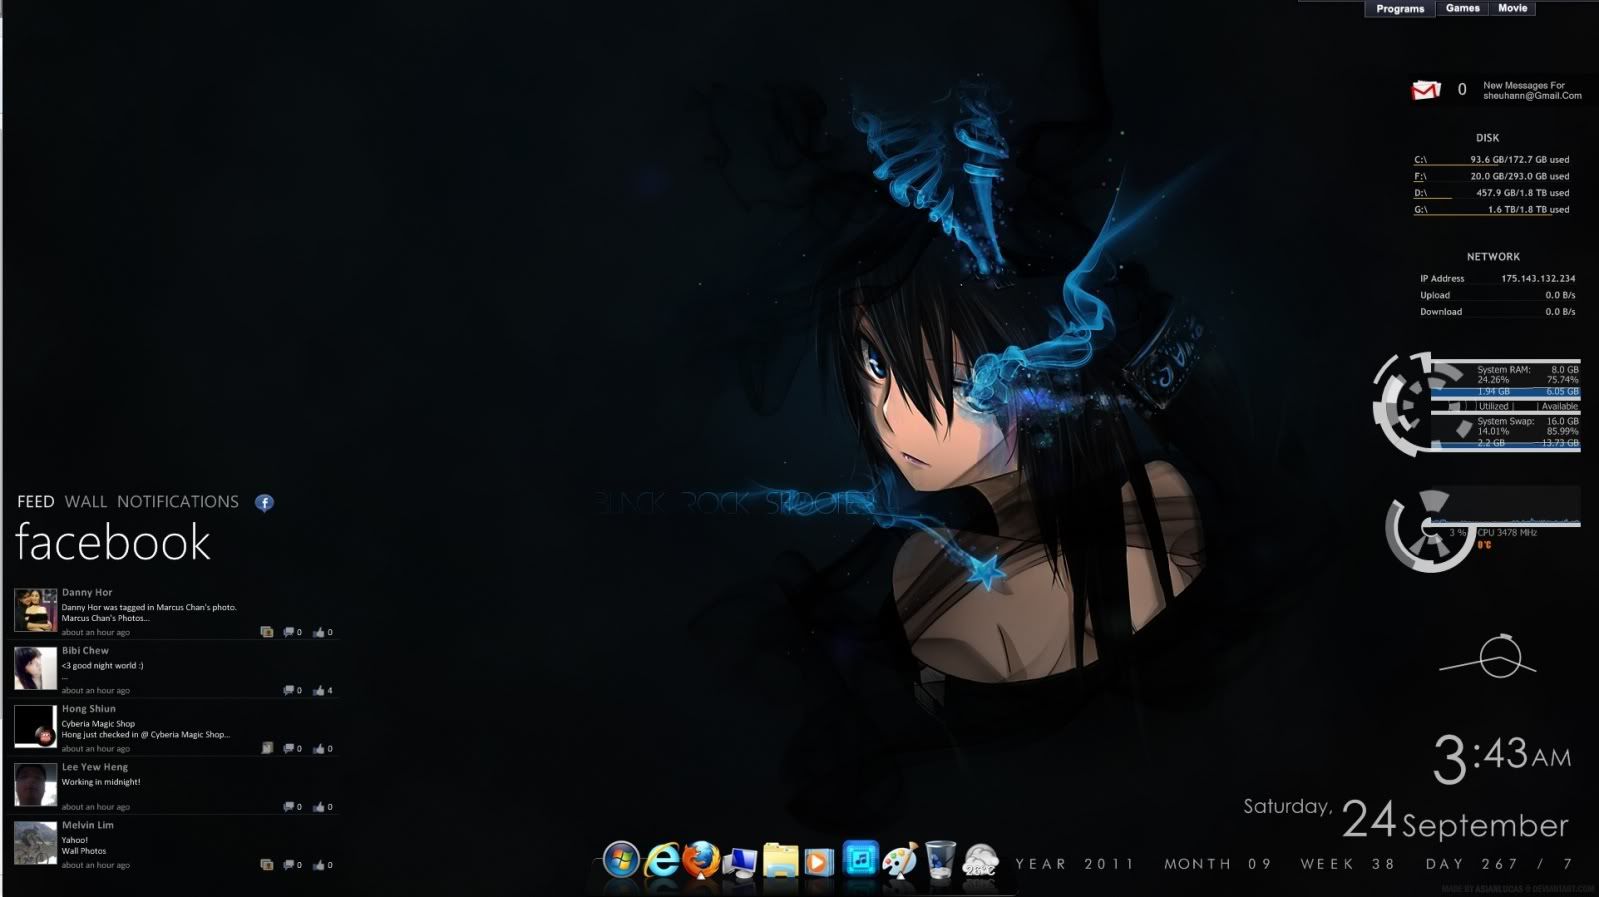Switch to the Games tab
Viewport: 1599px width, 897px height.
point(1462,8)
